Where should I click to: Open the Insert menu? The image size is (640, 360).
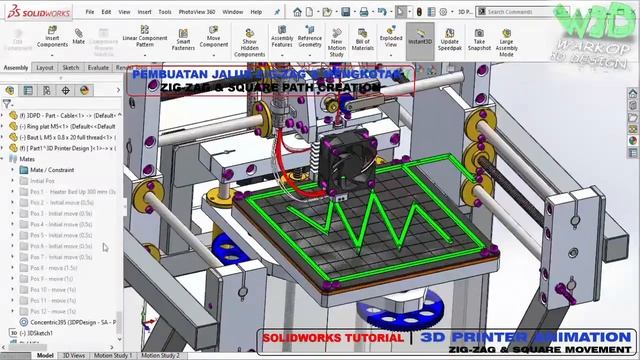coord(144,12)
